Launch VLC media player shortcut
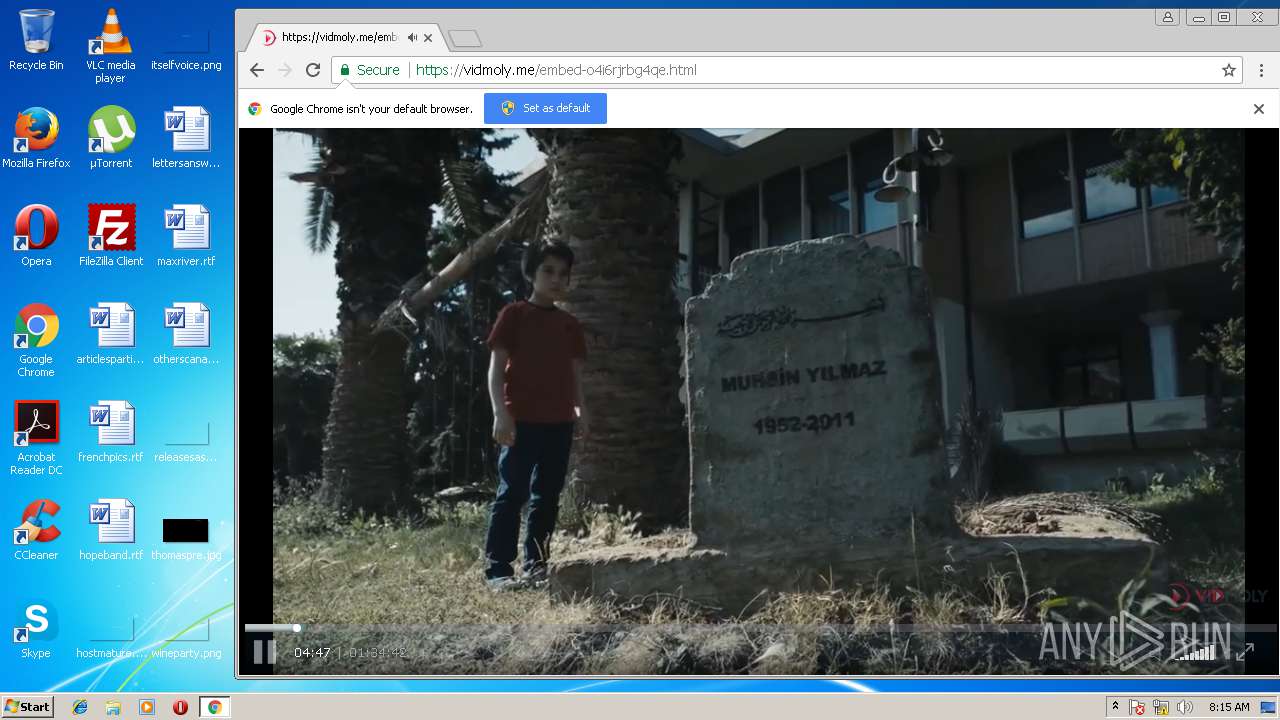Image resolution: width=1280 pixels, height=720 pixels. pyautogui.click(x=111, y=46)
